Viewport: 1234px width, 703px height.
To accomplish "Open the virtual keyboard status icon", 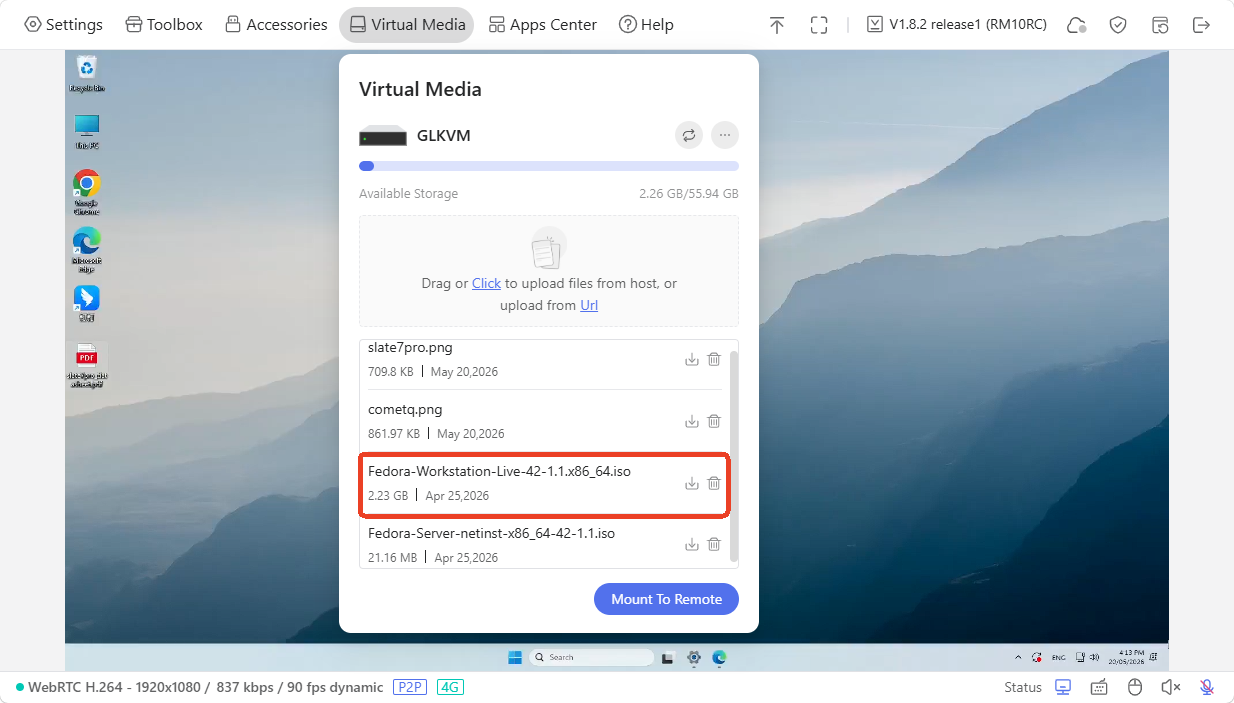I will 1099,687.
